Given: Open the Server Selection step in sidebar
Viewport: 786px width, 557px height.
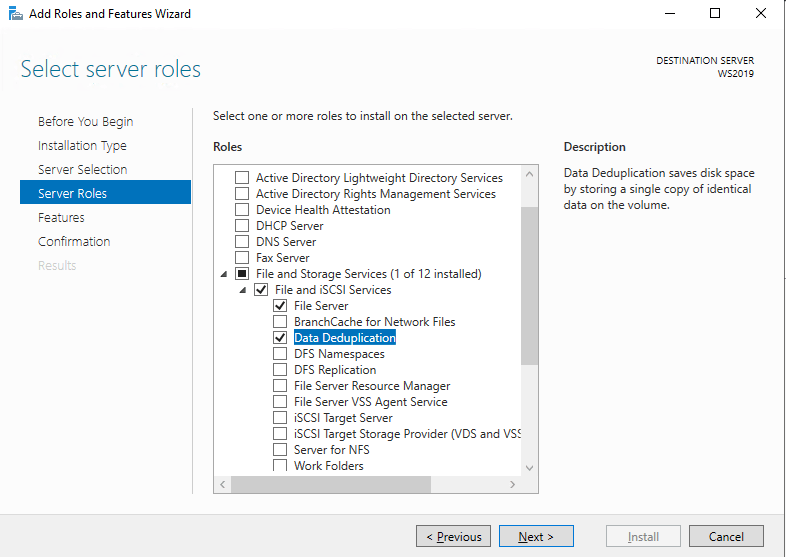Looking at the screenshot, I should click(82, 169).
